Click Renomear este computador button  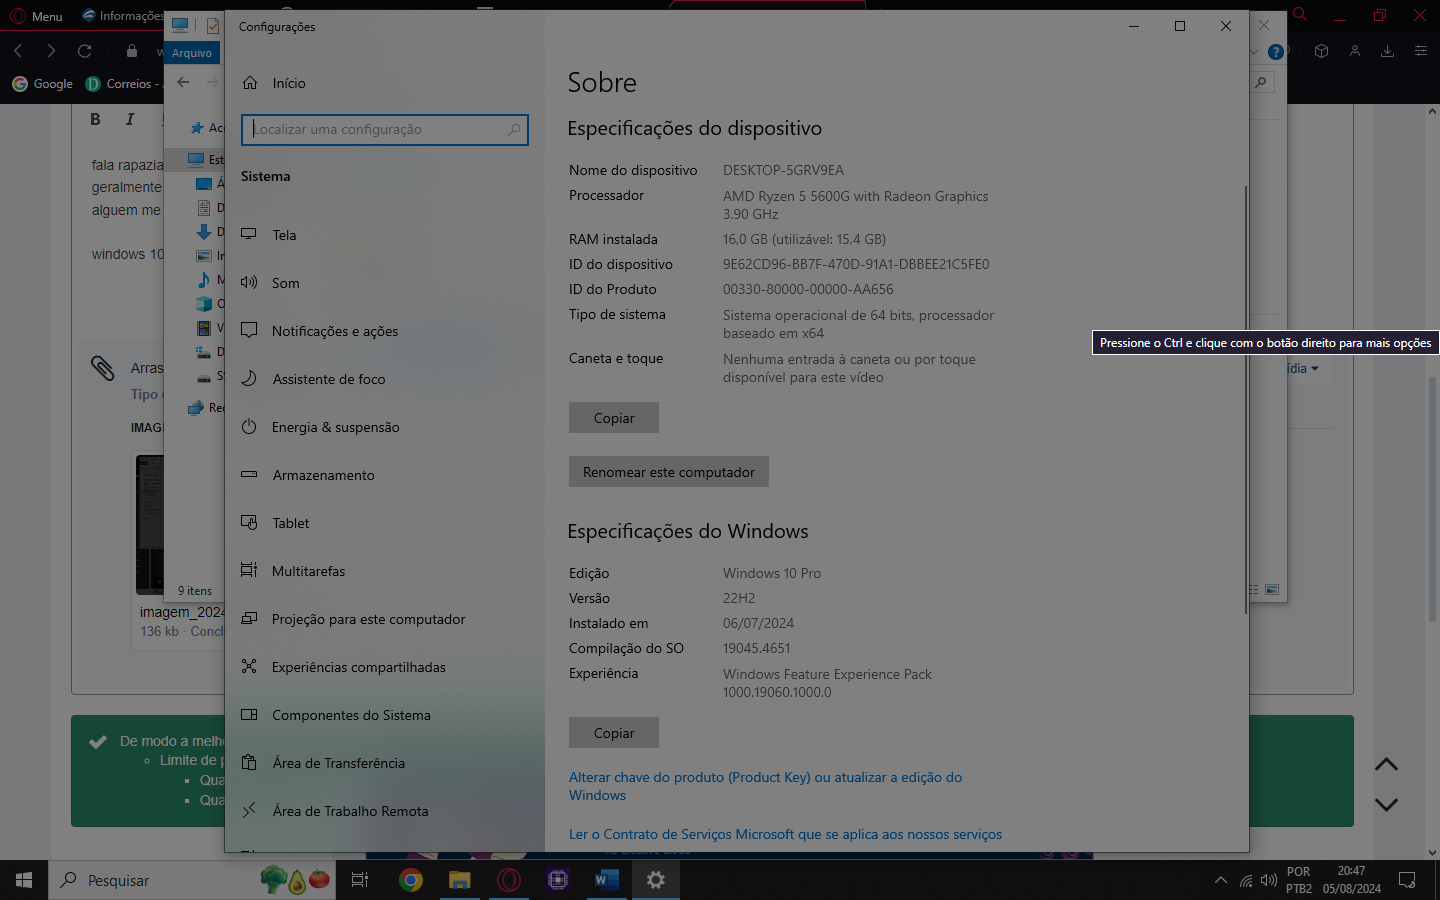coord(669,472)
